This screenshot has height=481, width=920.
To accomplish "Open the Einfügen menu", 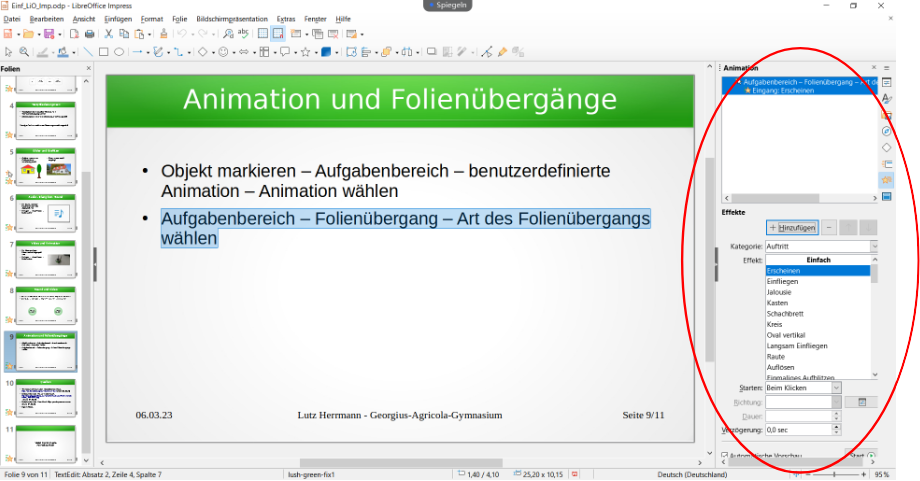I will pos(118,19).
